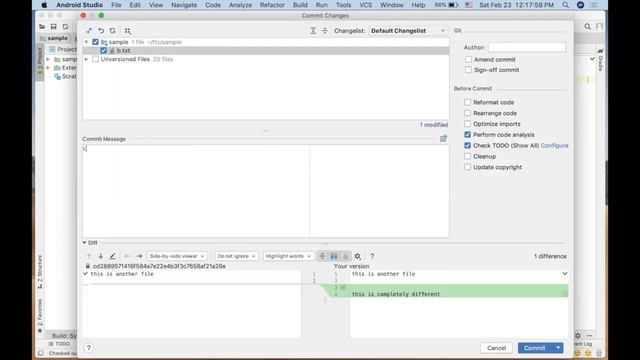
Task: Click inside the Commit Message text area
Action: pos(266,191)
